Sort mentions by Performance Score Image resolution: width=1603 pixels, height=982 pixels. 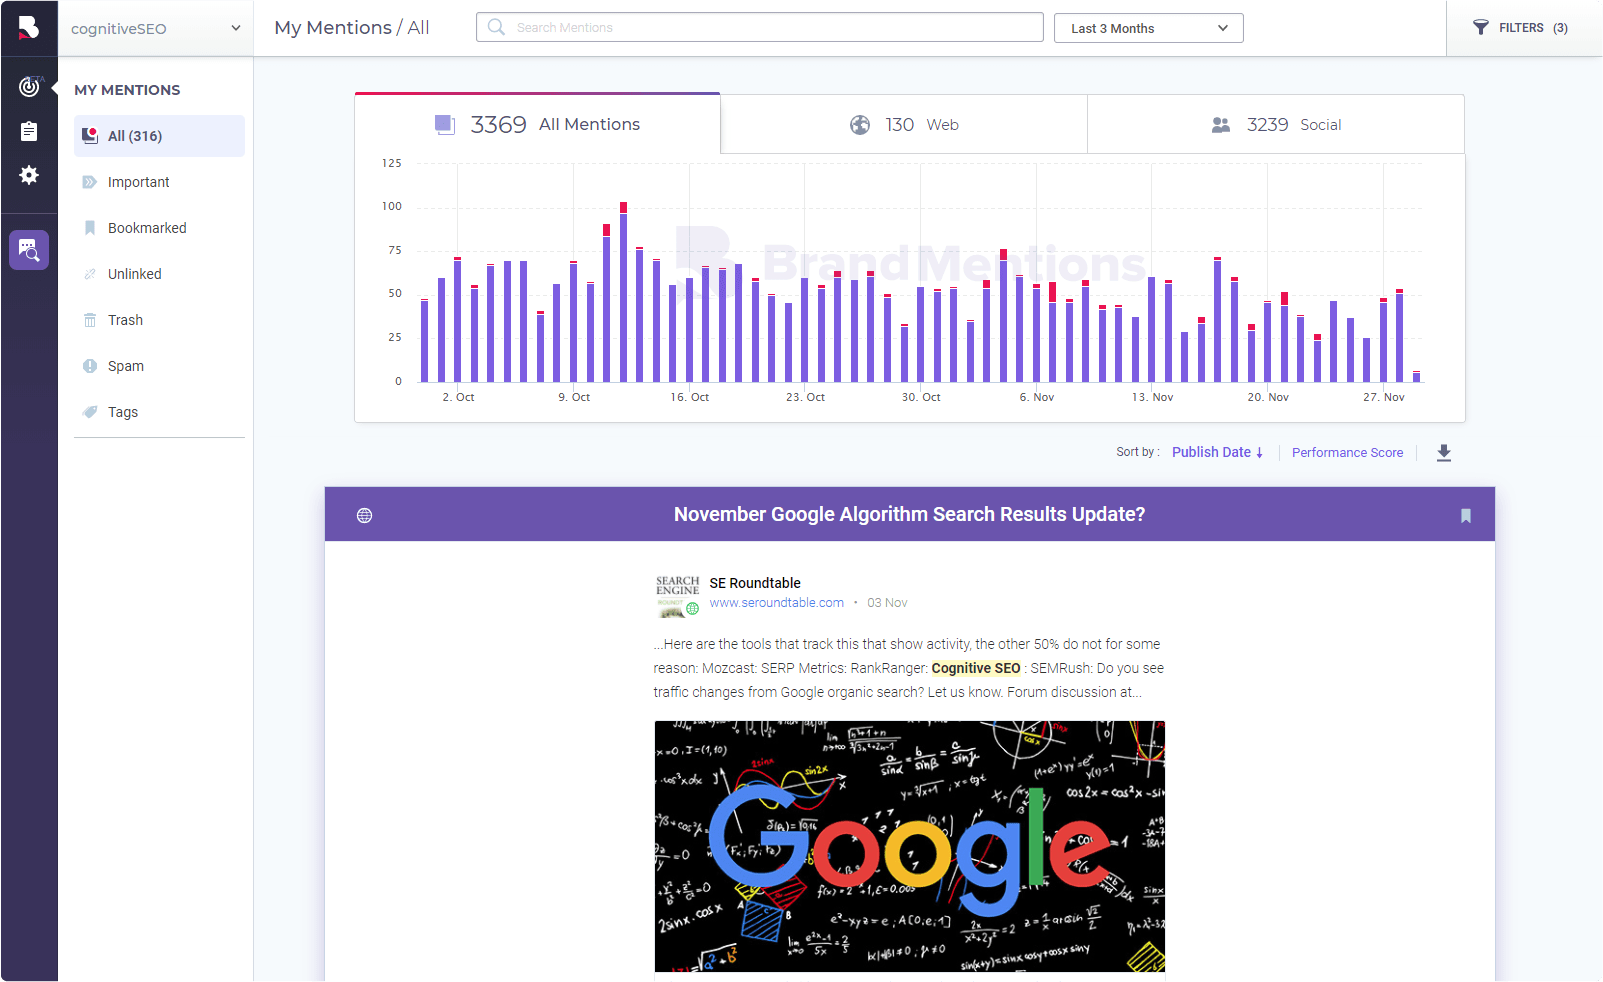click(1347, 452)
